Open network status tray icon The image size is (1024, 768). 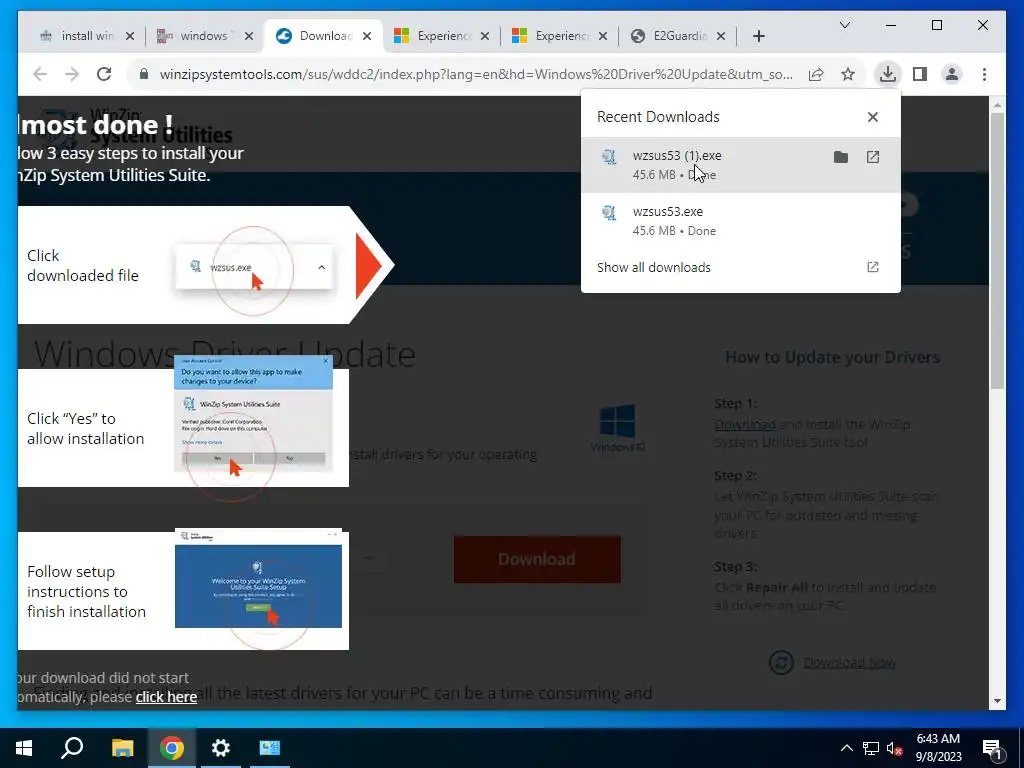point(871,748)
